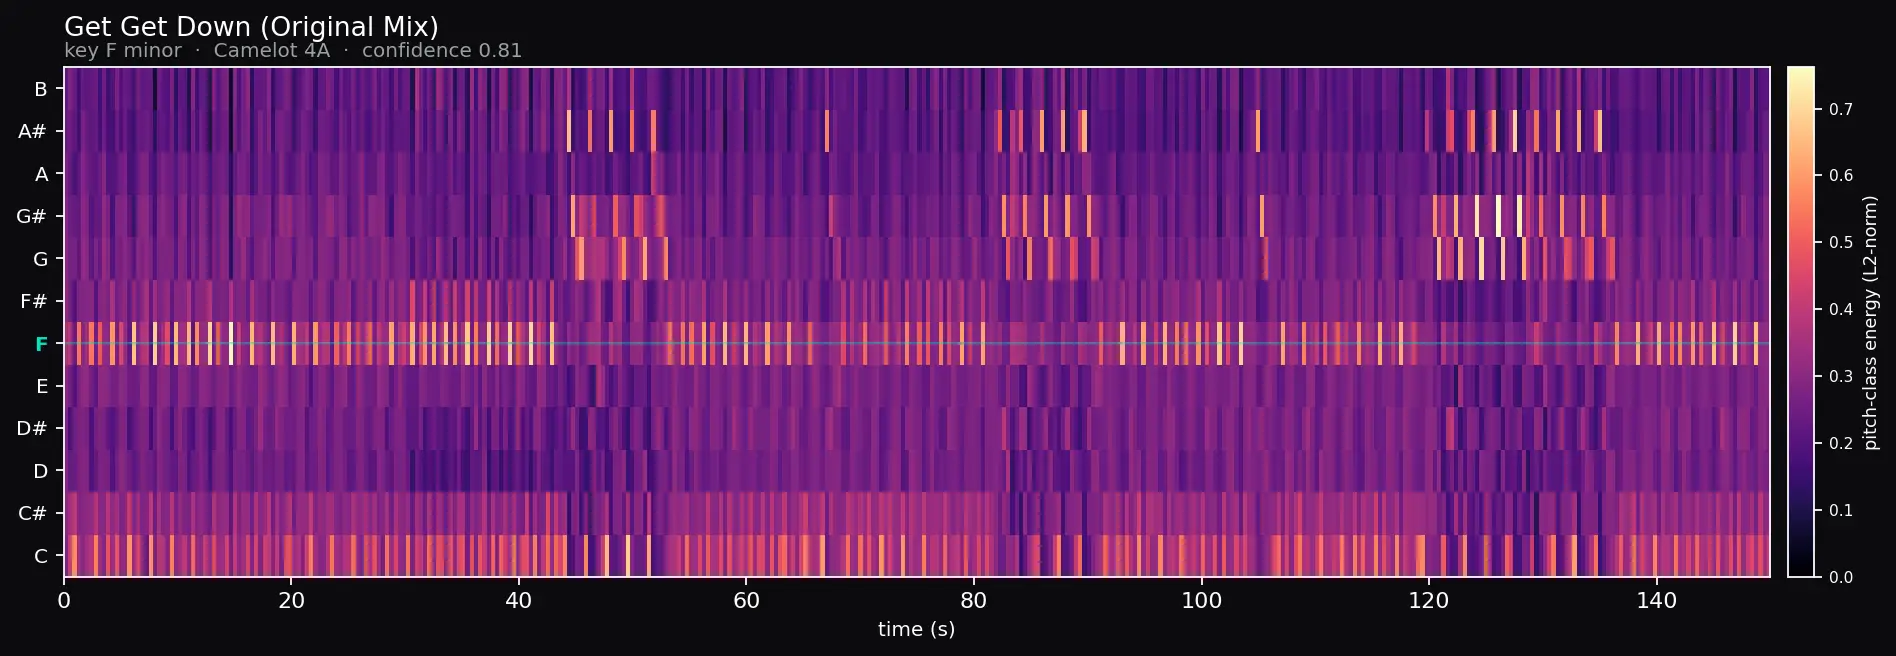Viewport: 1896px width, 656px height.
Task: Click the 0.5 colorbar tick label
Action: point(1841,243)
